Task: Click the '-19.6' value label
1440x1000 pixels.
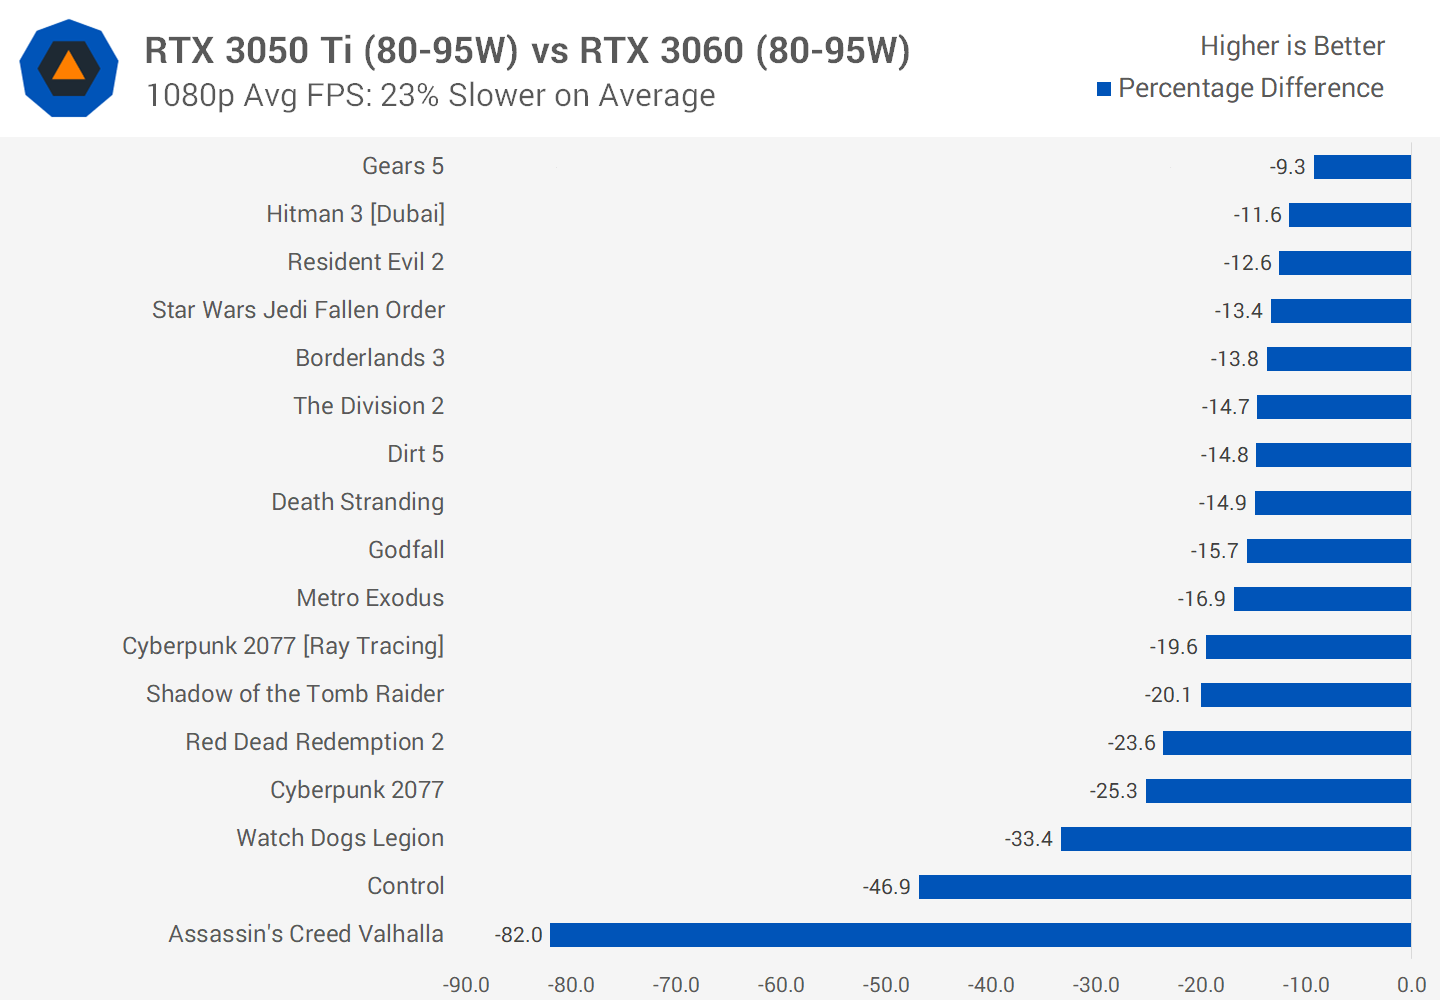Action: 1174,647
